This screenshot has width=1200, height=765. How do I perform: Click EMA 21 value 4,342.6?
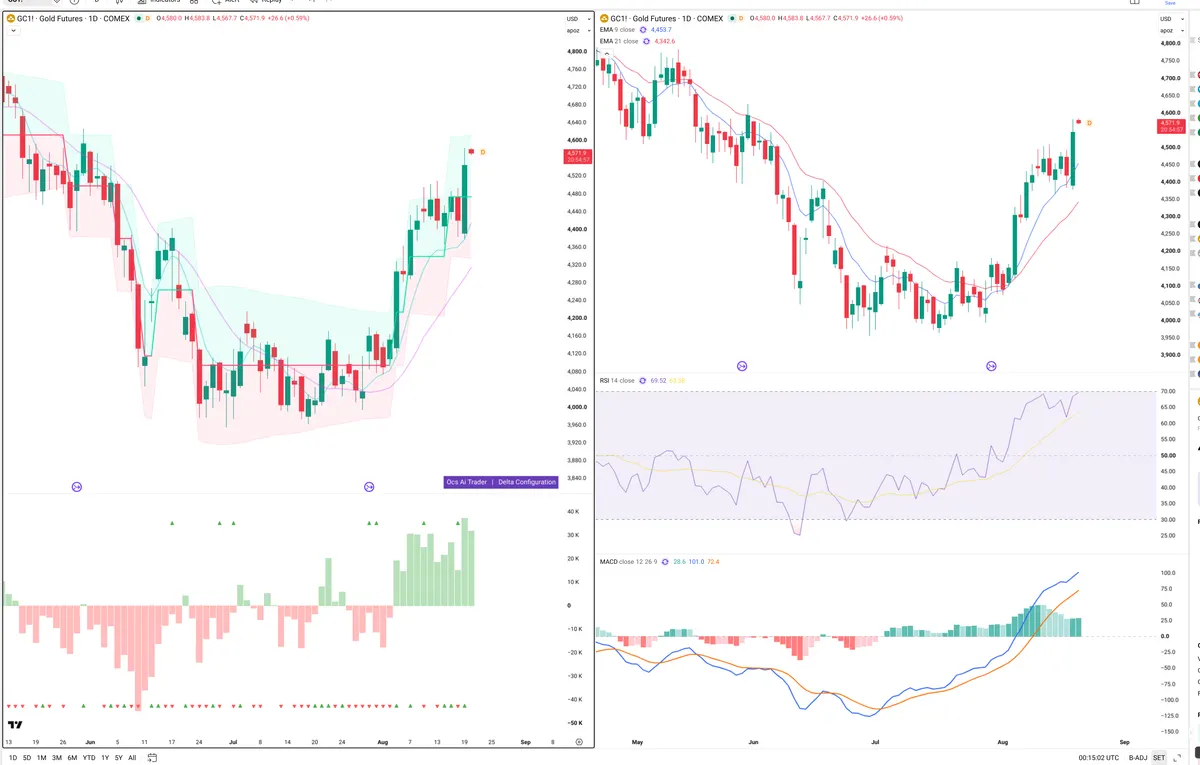[x=664, y=42]
